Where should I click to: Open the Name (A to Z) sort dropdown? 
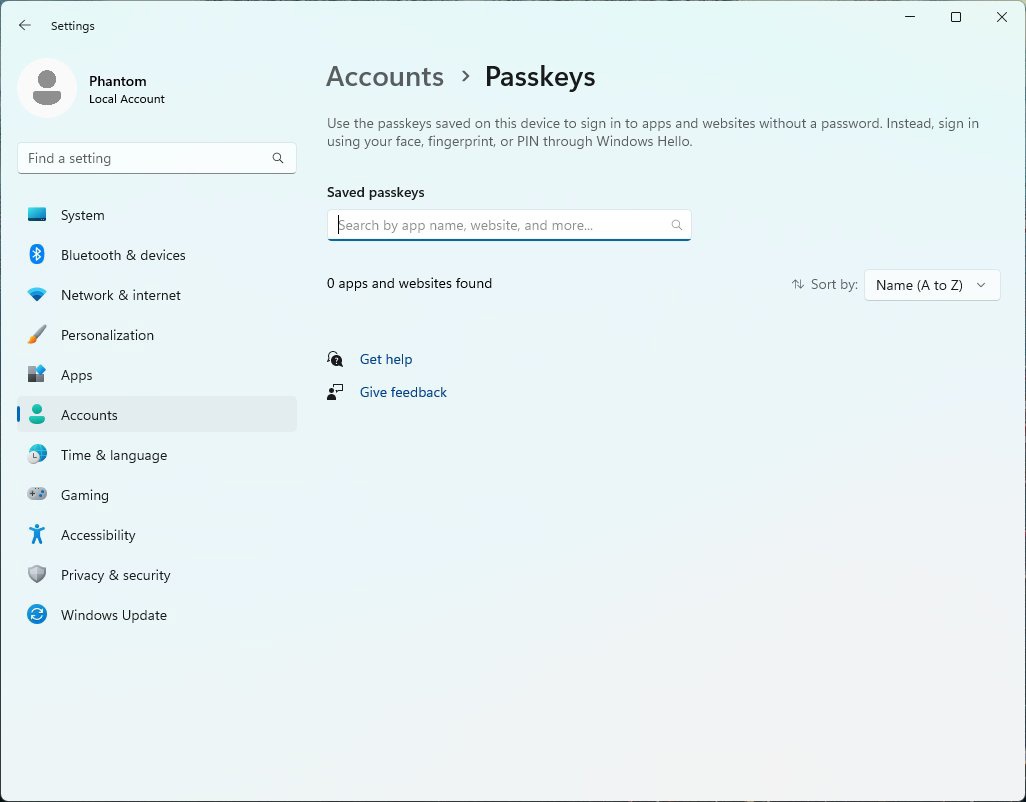tap(931, 284)
